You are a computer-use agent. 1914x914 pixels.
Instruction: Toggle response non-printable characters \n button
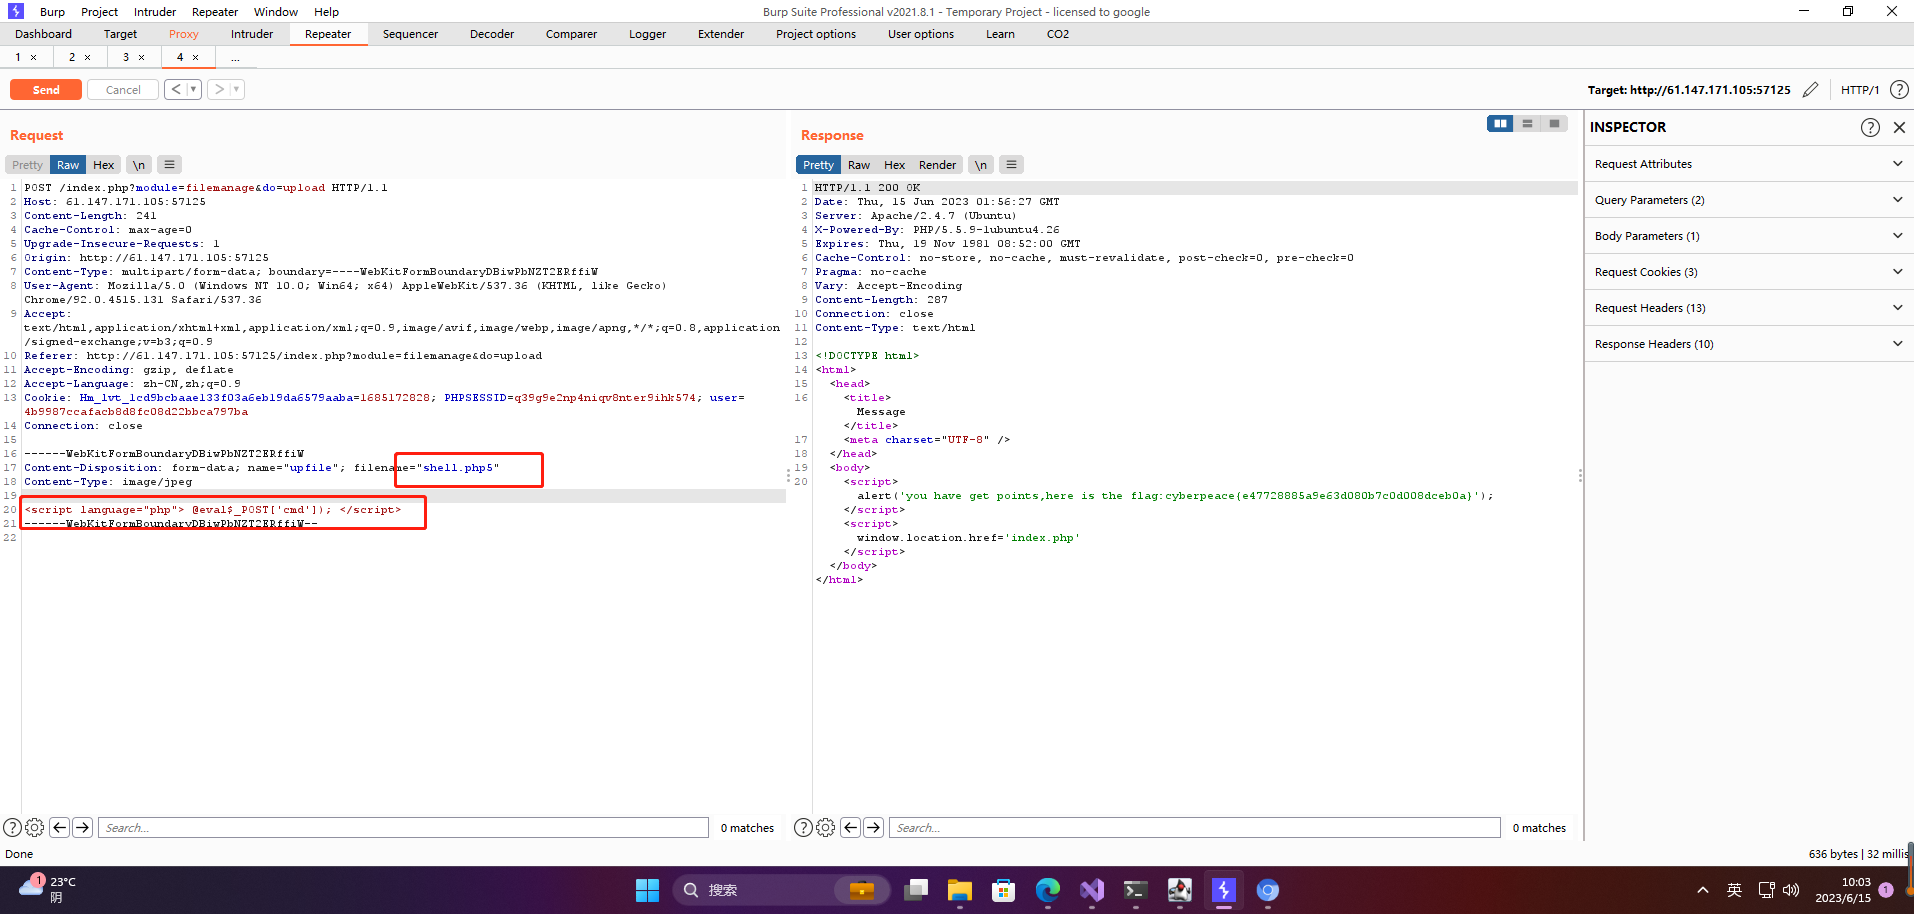coord(981,165)
